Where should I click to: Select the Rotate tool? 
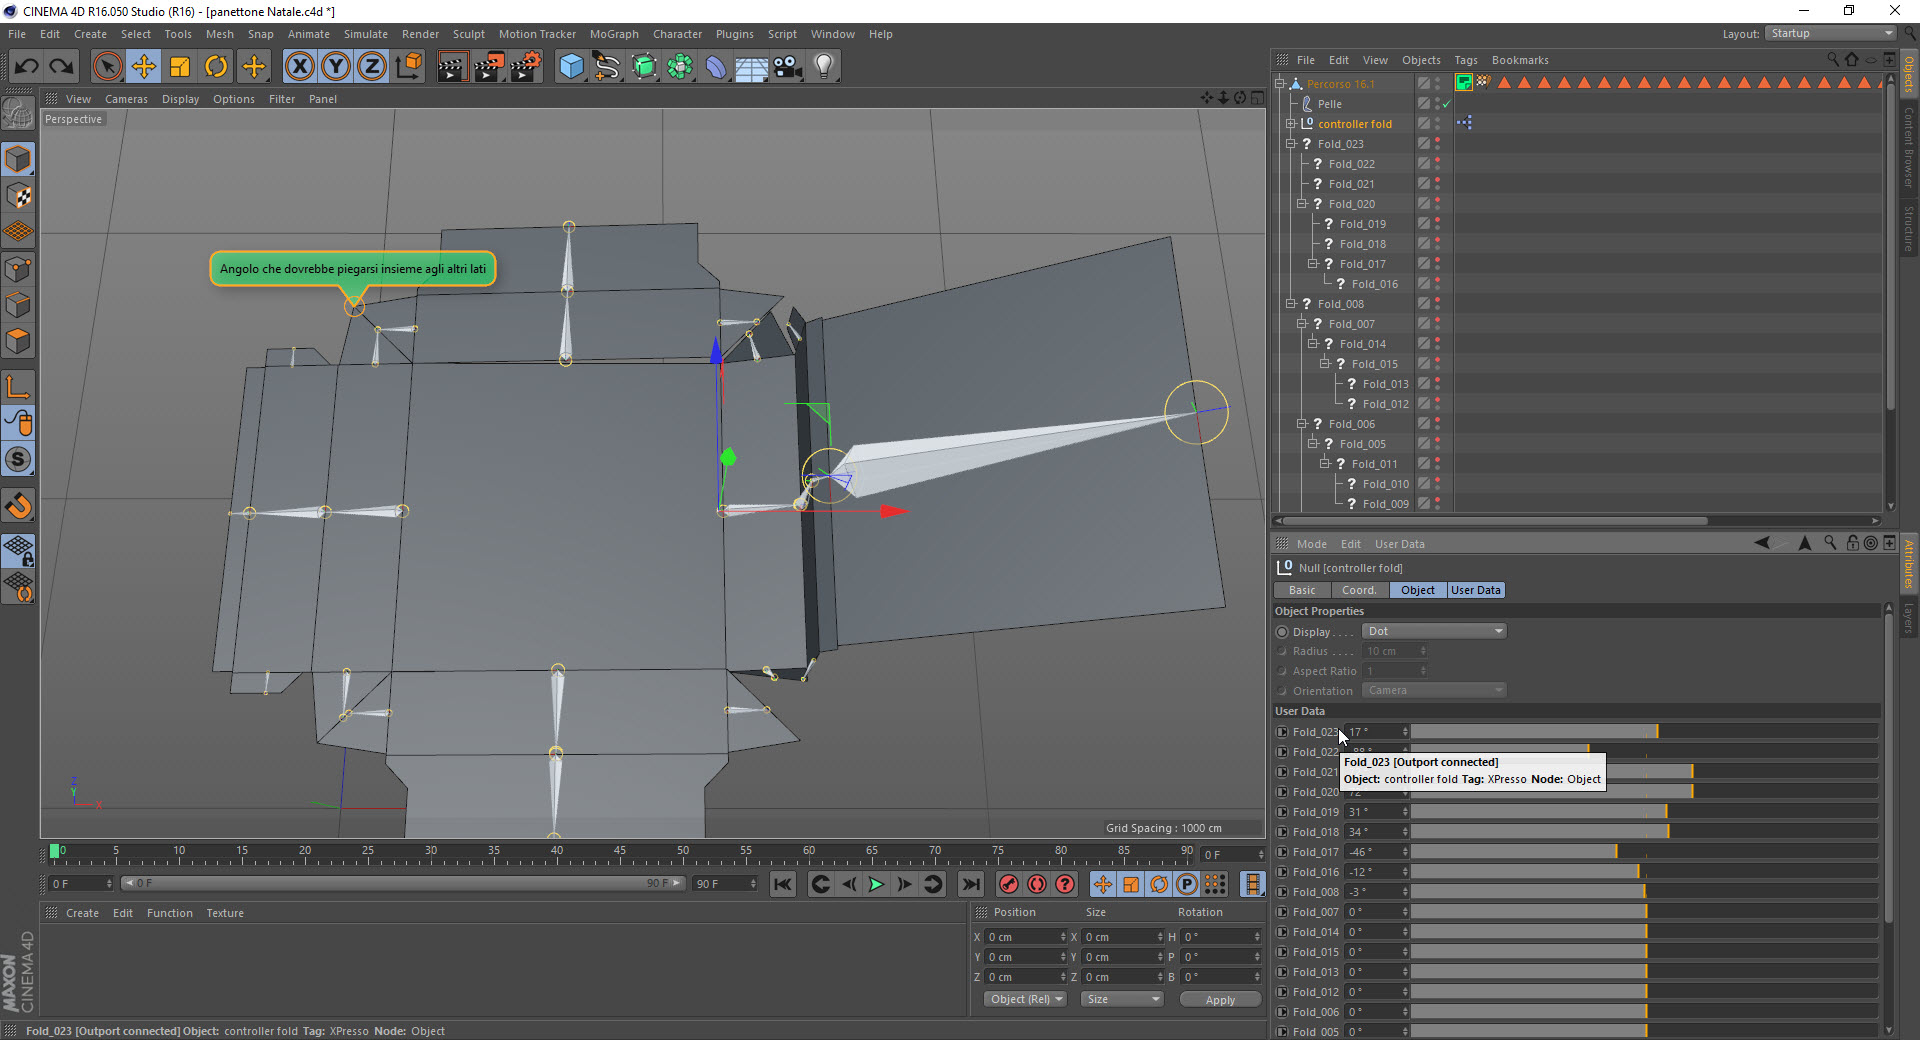point(216,67)
